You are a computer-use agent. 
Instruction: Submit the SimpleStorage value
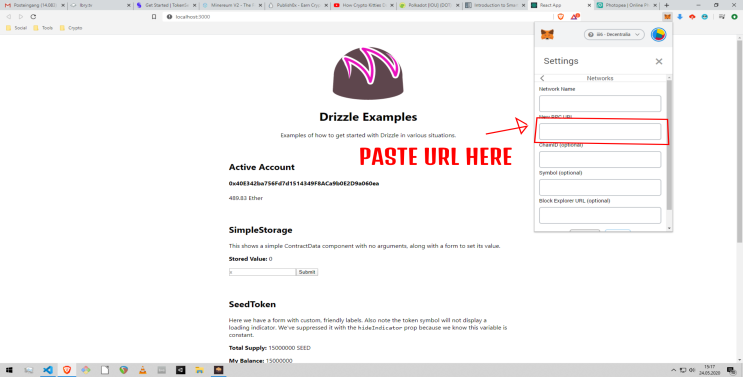tap(307, 272)
